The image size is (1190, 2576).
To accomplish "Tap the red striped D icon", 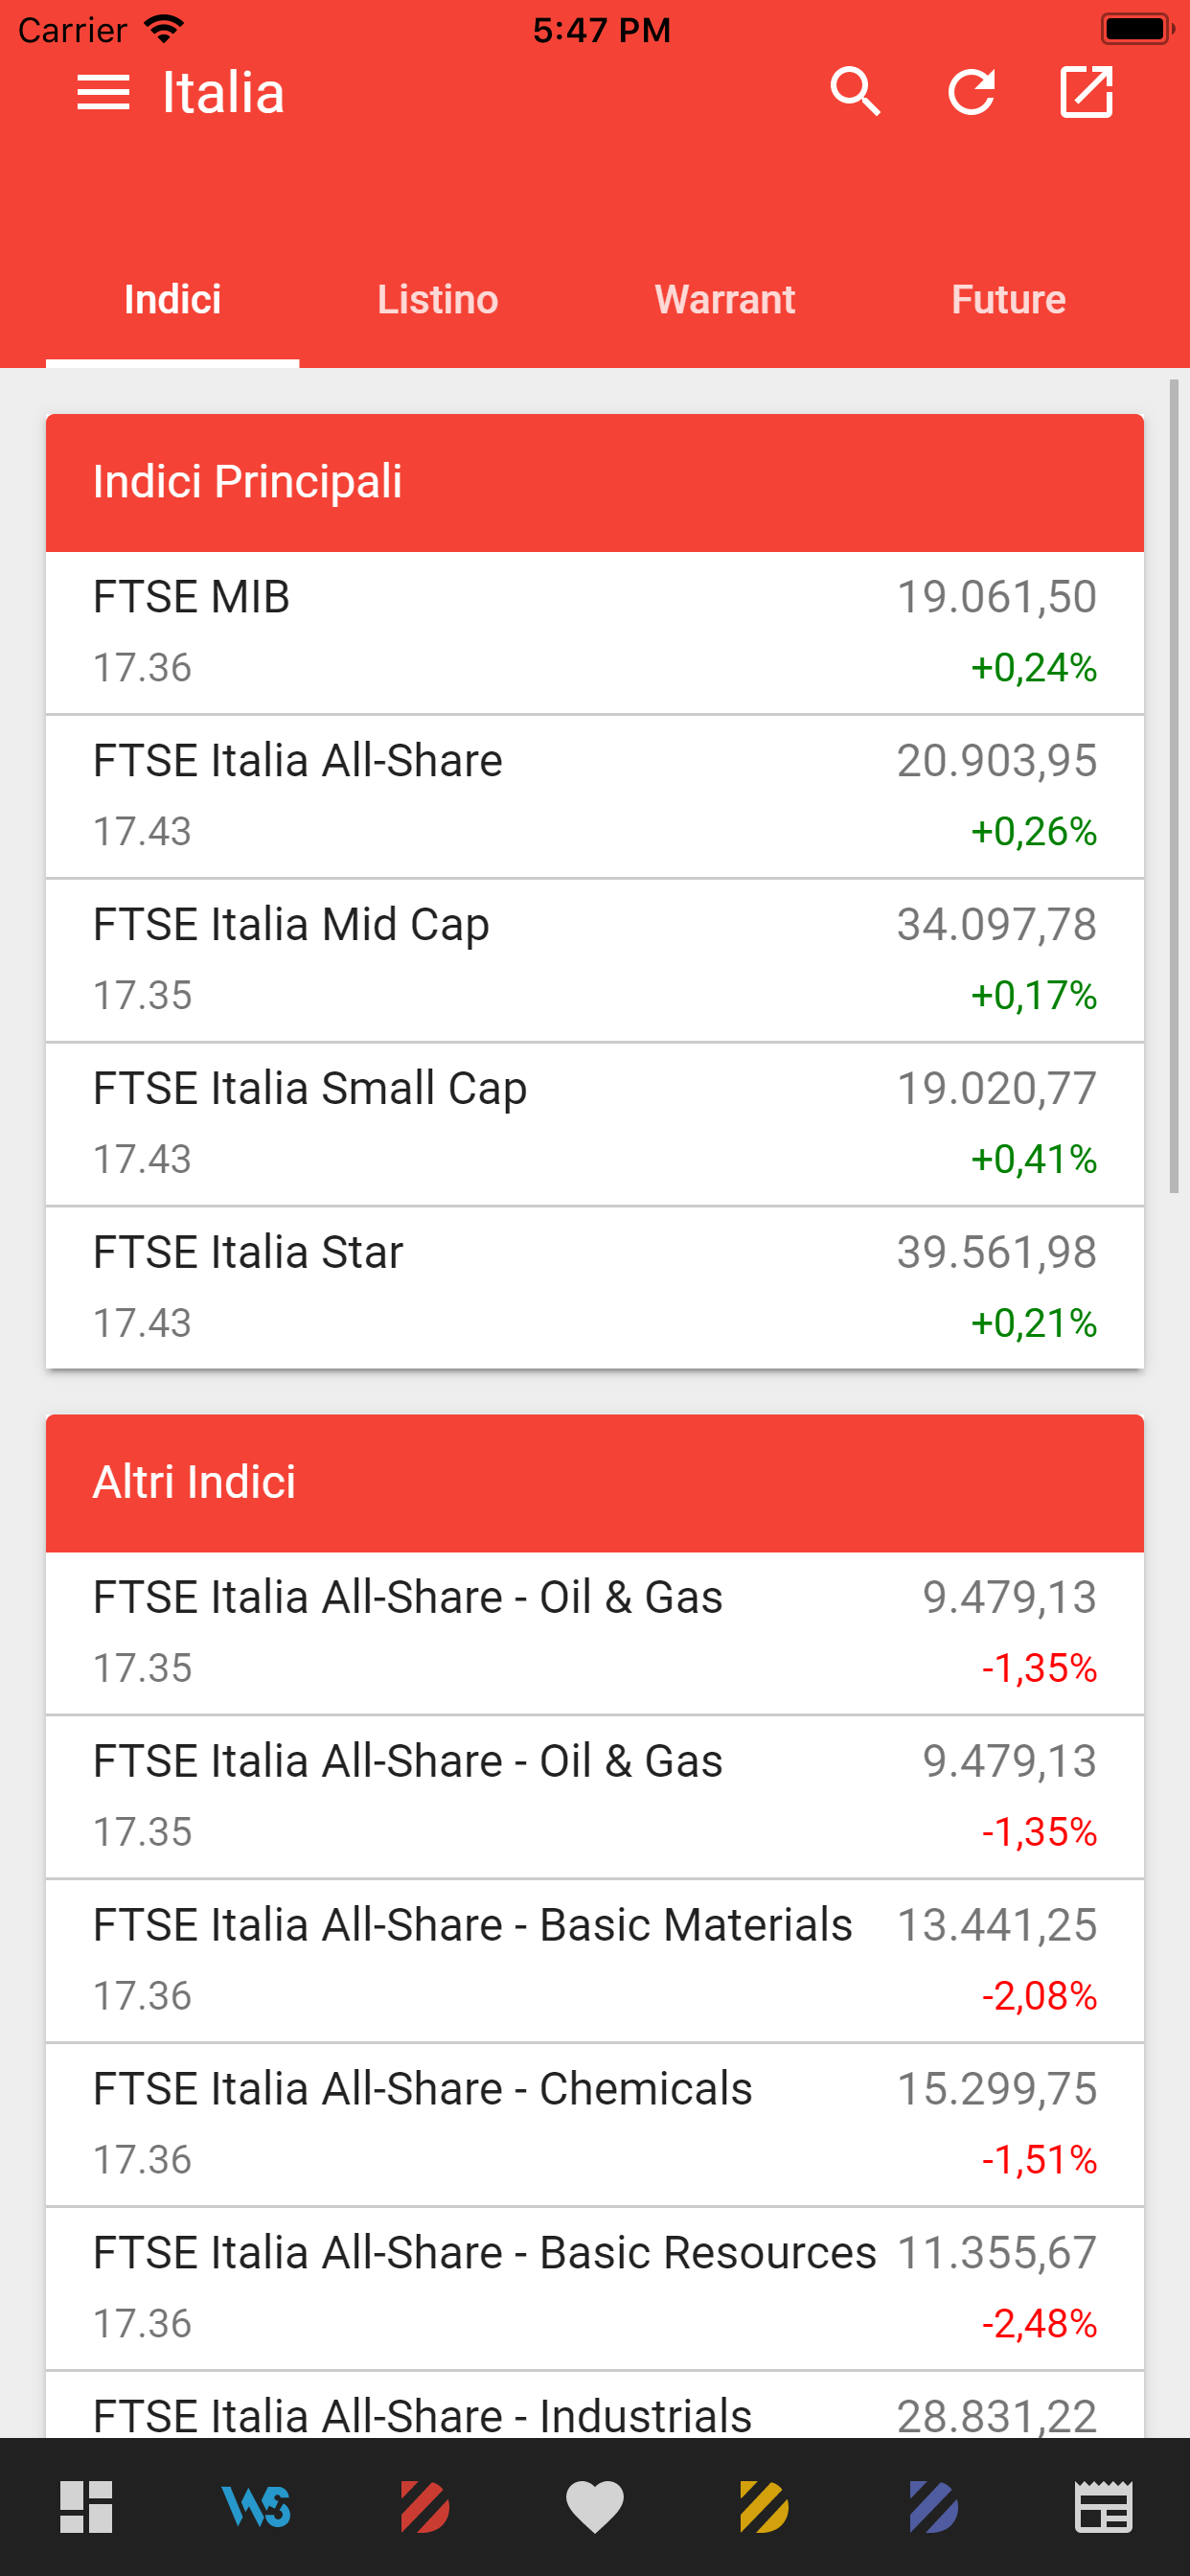I will click(x=425, y=2507).
